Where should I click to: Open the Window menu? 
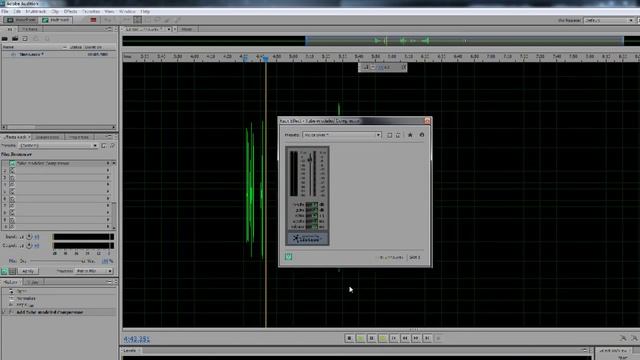tap(127, 11)
